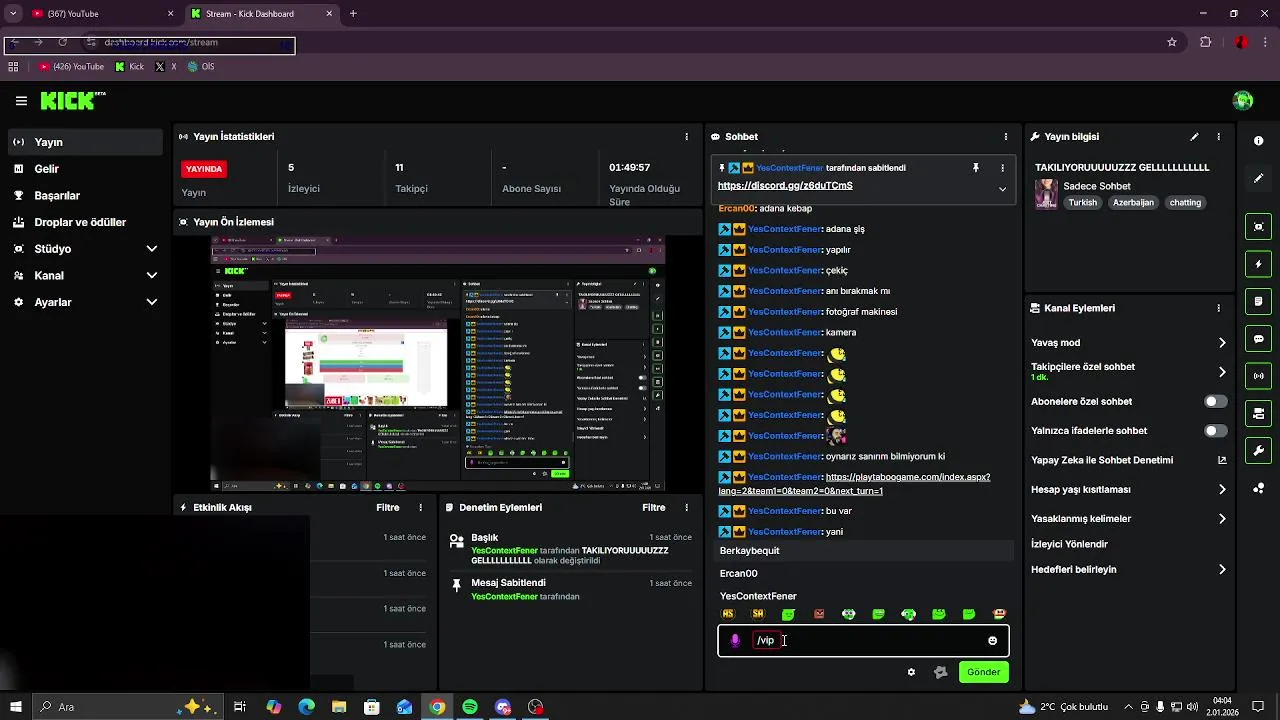Click the Windows Start button

[15, 707]
